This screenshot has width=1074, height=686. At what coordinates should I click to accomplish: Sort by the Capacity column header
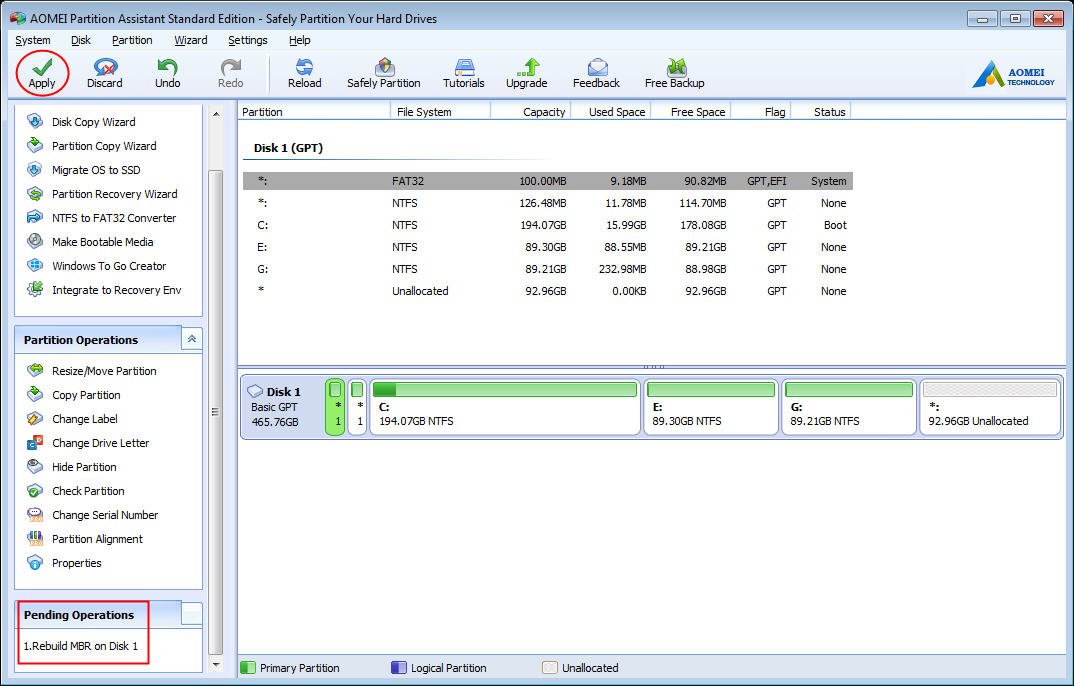click(x=531, y=112)
